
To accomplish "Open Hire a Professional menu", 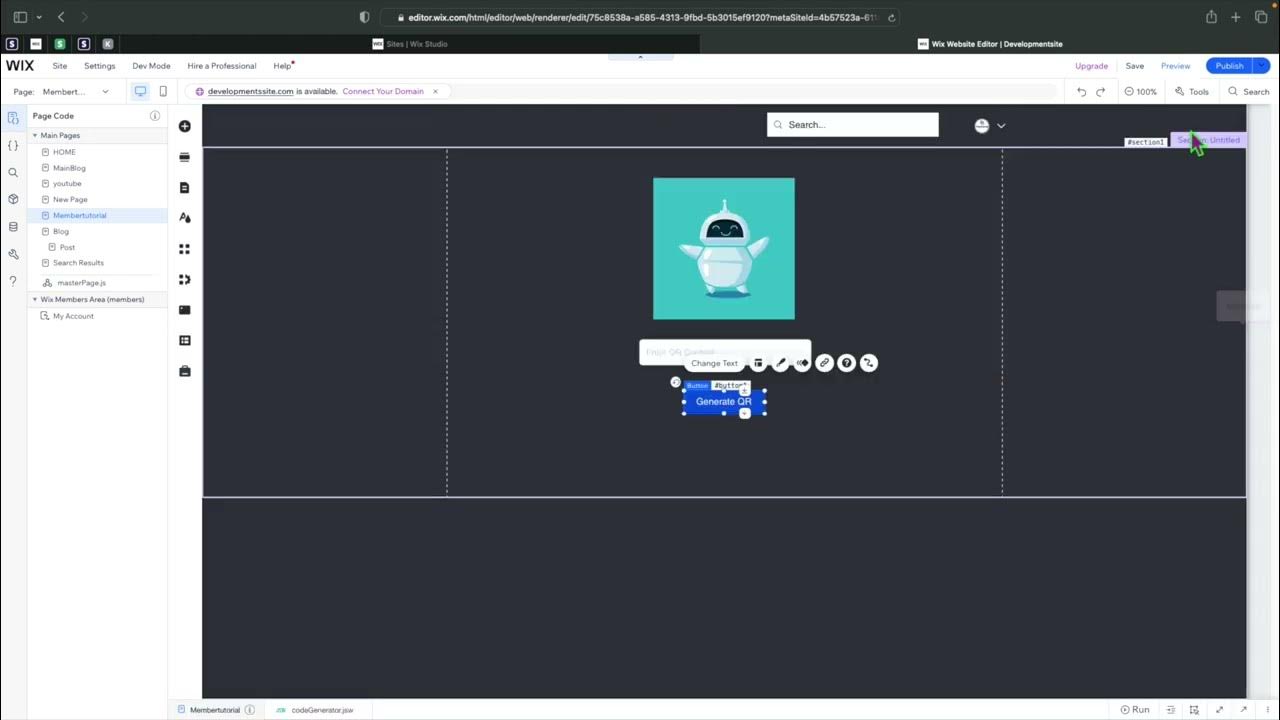I will click(222, 66).
